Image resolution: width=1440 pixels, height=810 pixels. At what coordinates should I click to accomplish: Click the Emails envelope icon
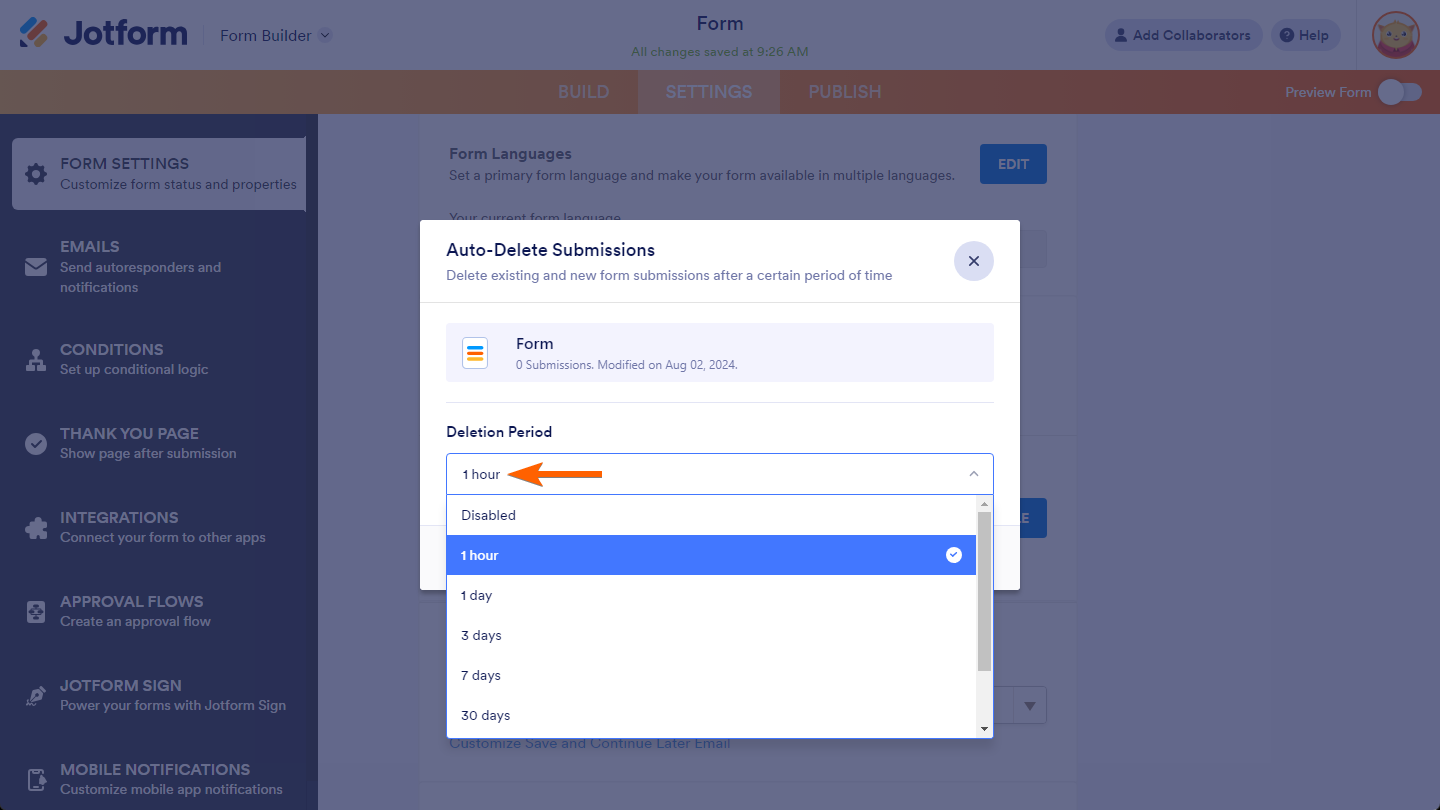pos(36,267)
